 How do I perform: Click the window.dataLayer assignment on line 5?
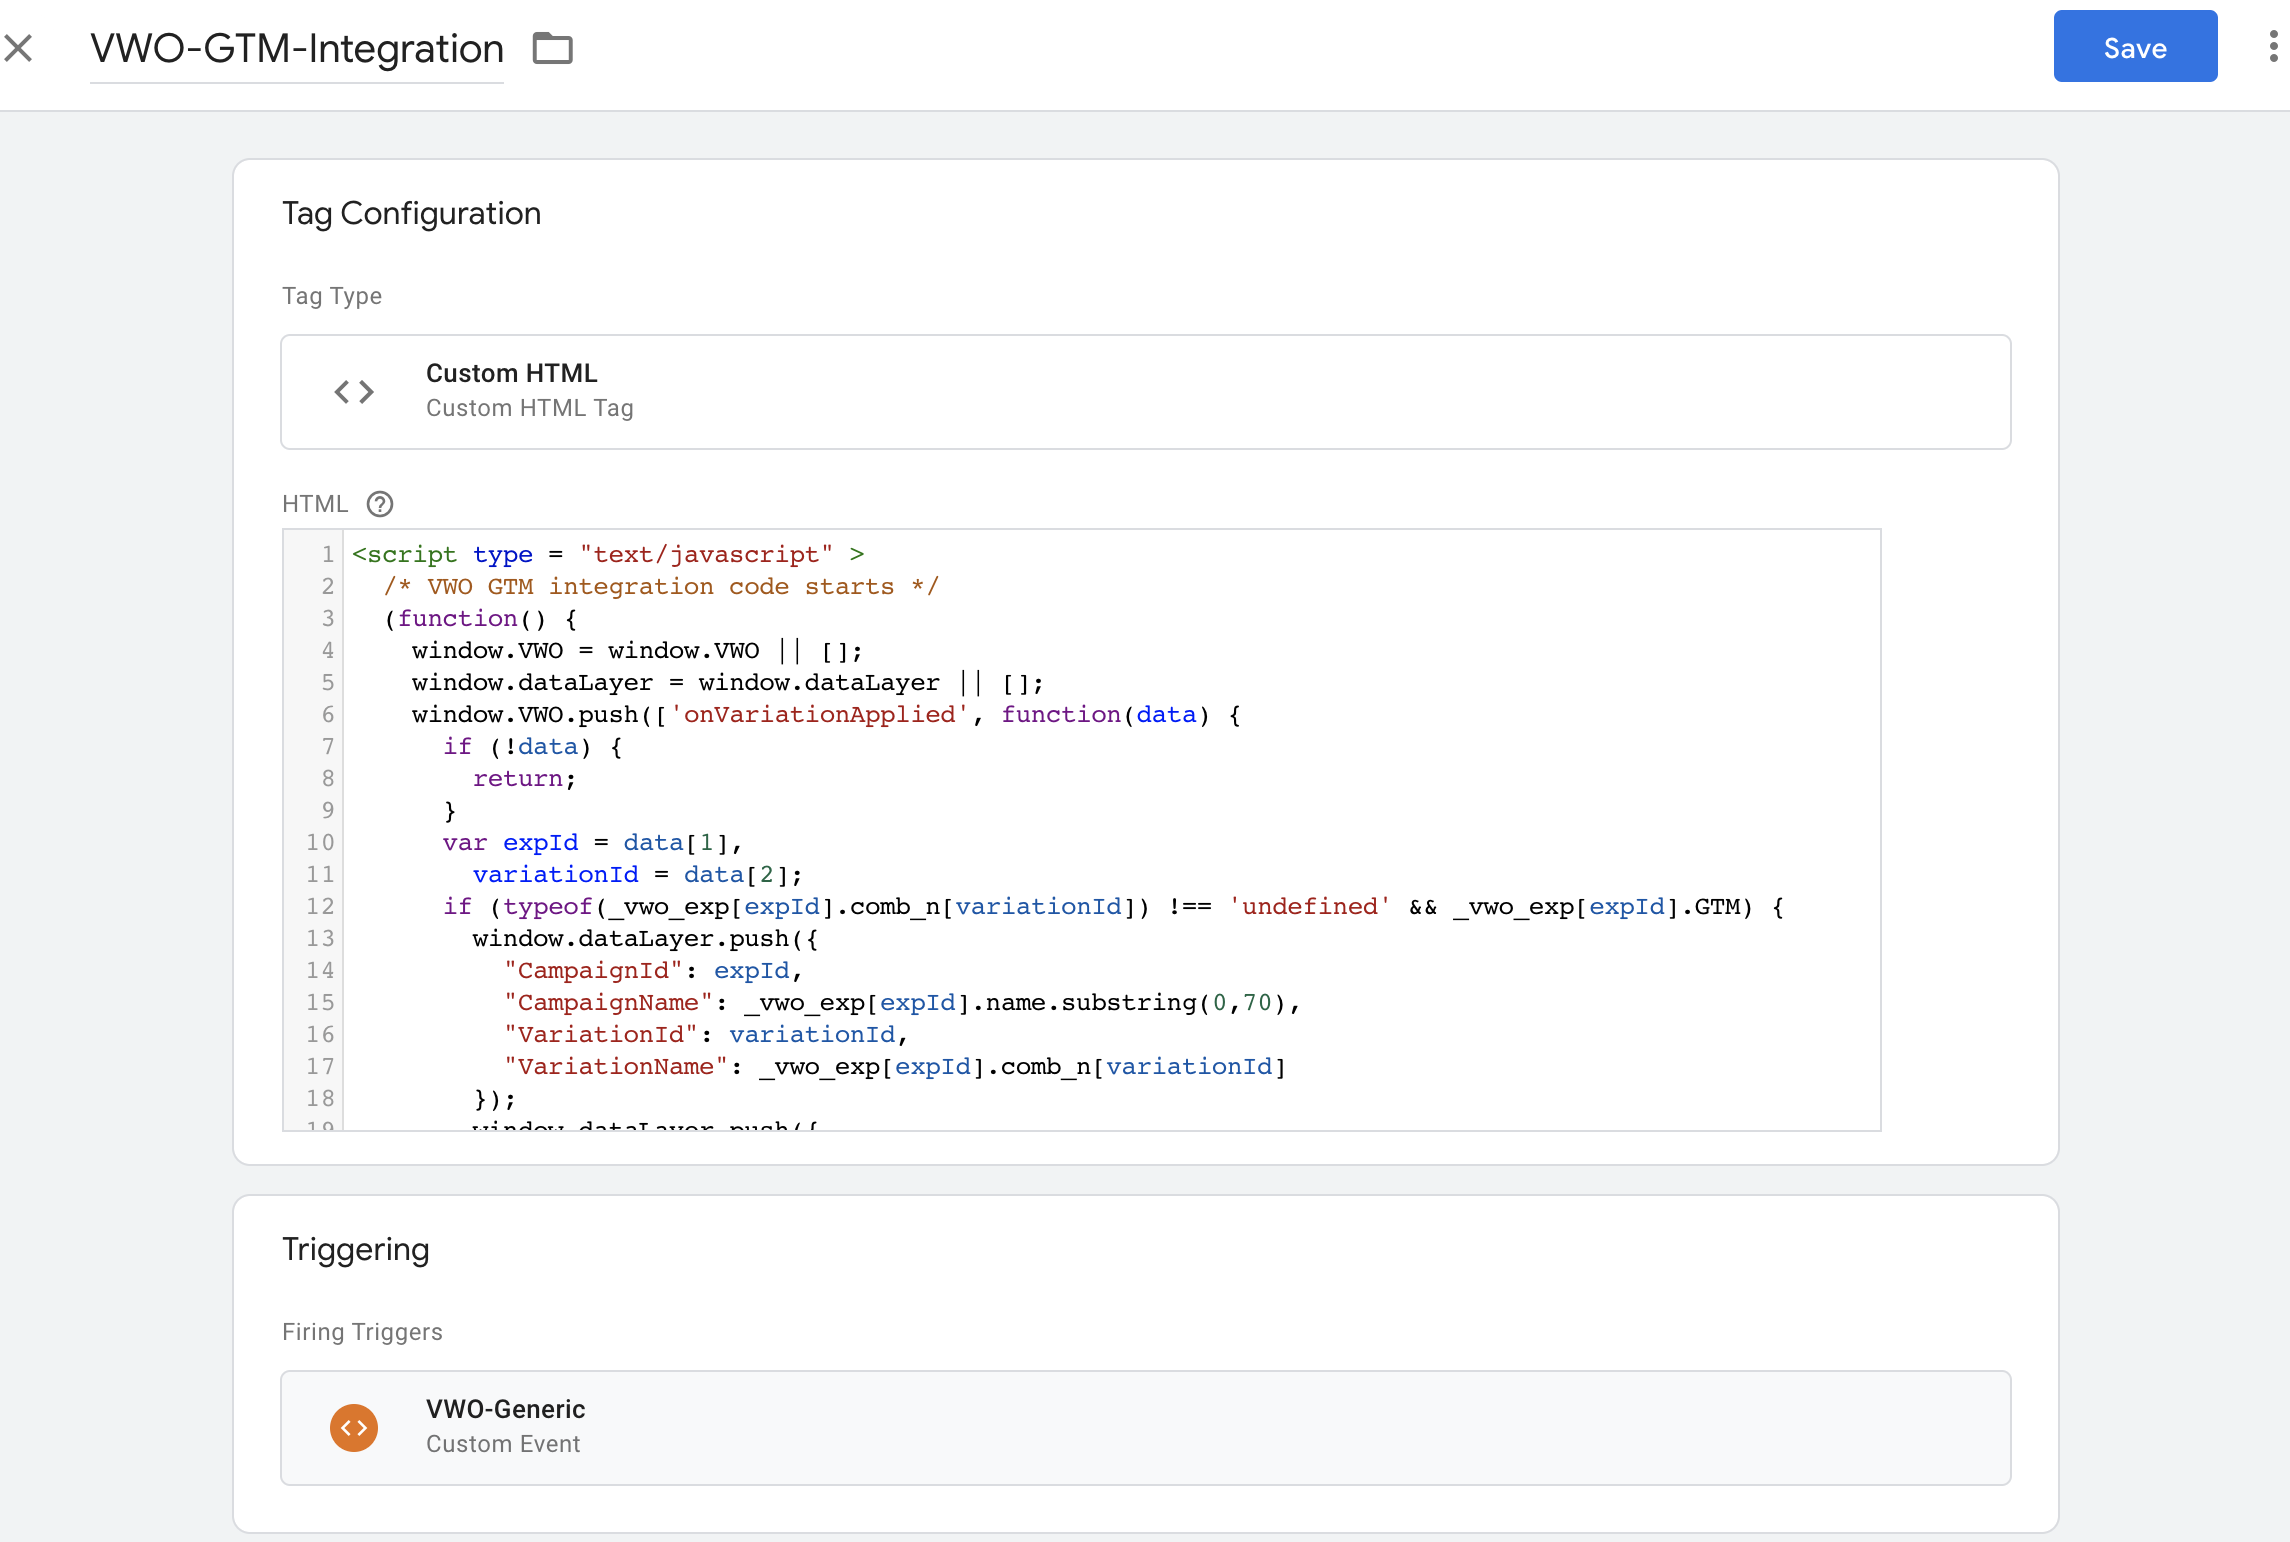(x=728, y=682)
